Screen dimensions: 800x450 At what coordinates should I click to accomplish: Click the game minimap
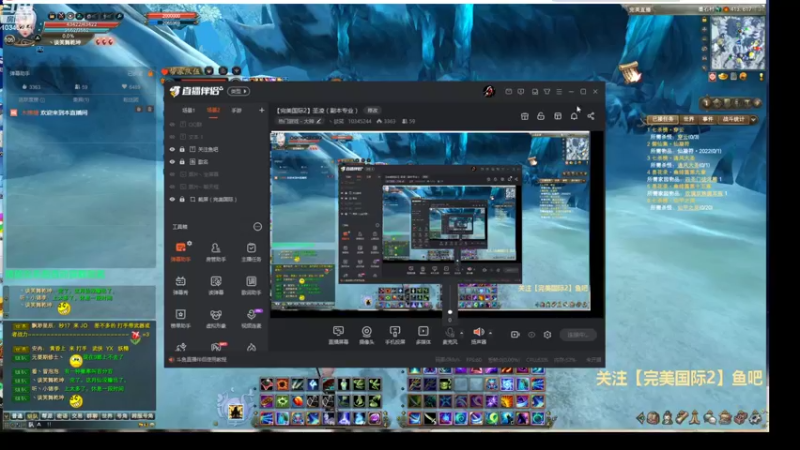point(738,42)
